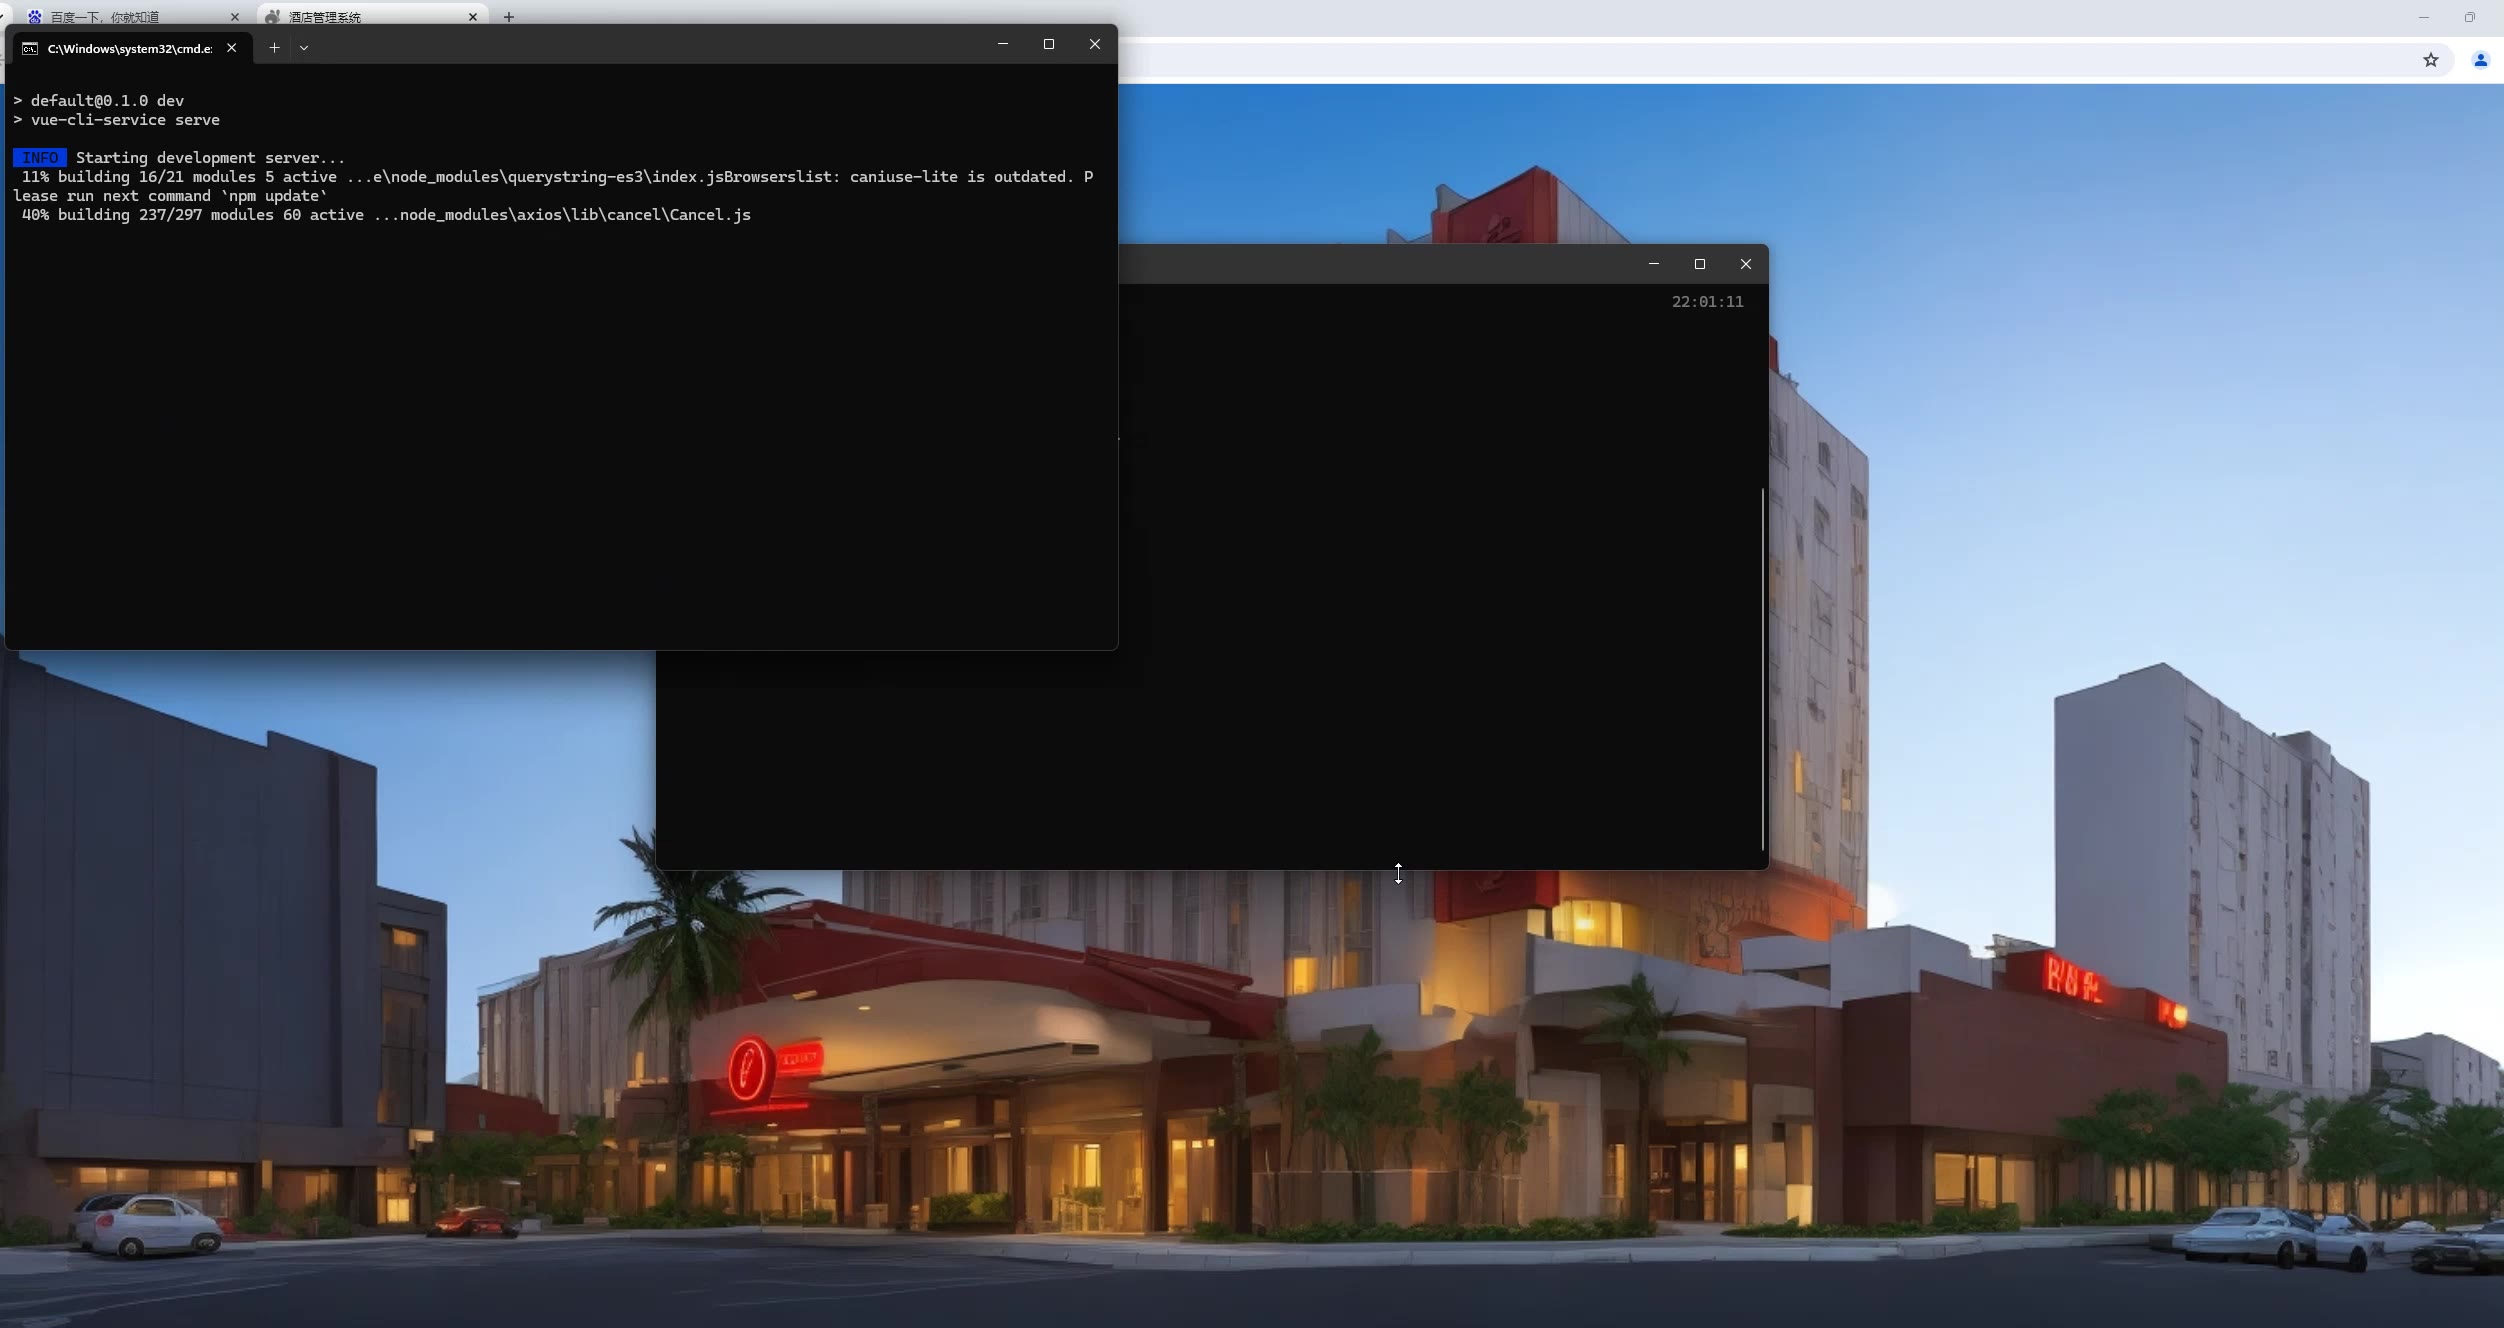Close the front cmd terminal window
This screenshot has width=2504, height=1328.
tap(1095, 44)
